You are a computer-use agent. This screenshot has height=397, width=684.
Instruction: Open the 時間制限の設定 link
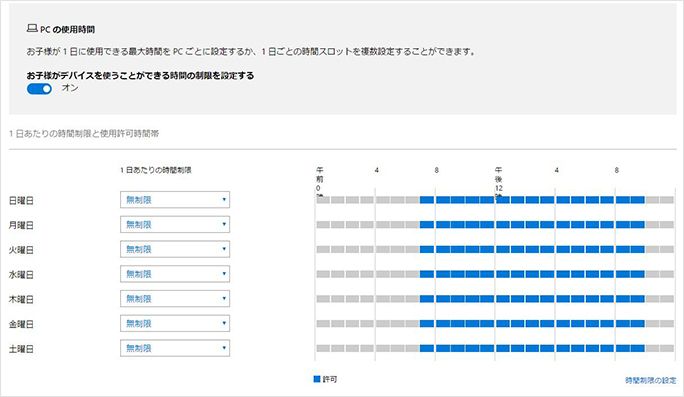[x=650, y=380]
